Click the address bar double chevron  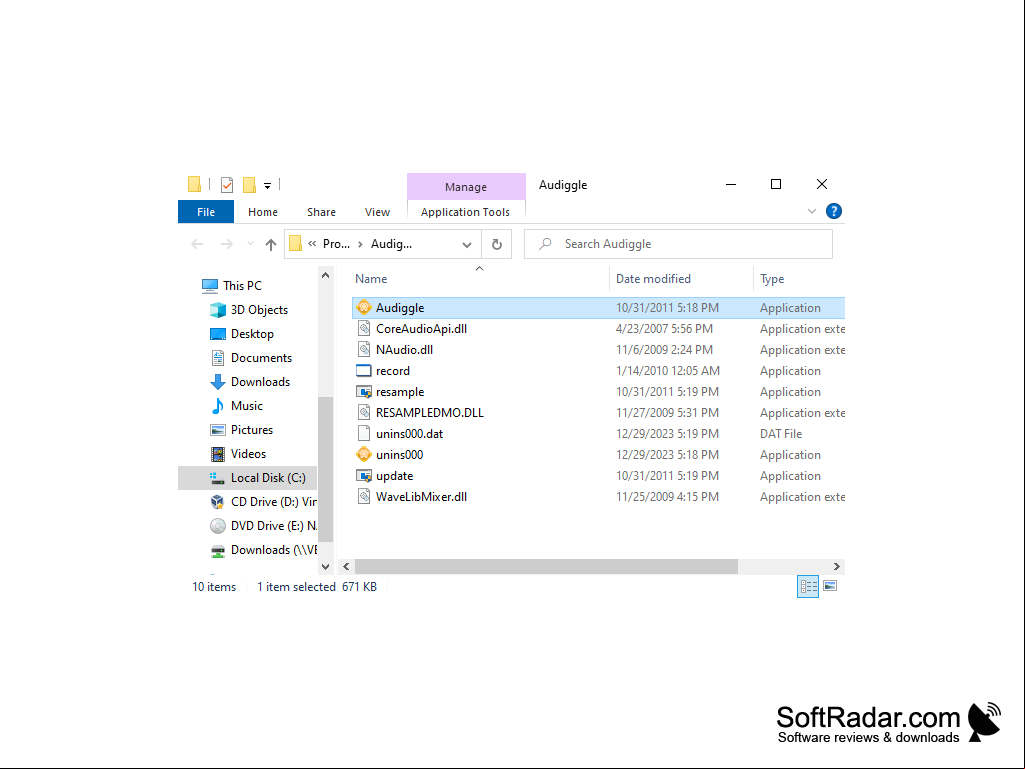(x=312, y=244)
